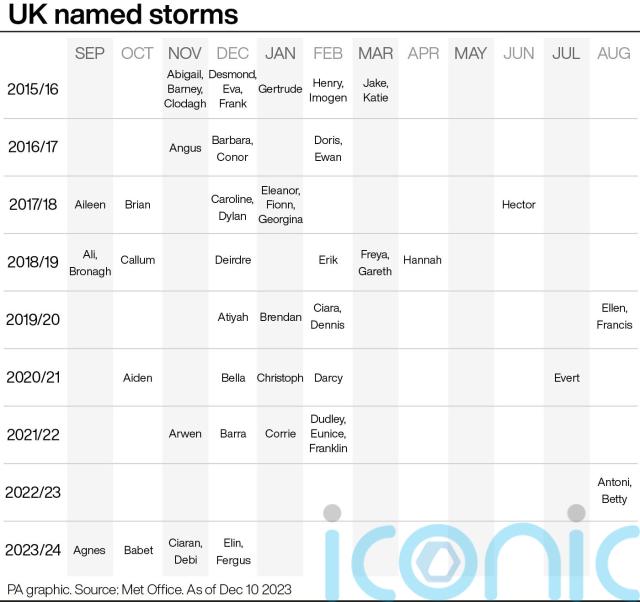Click the JAN month header
The image size is (640, 602).
(280, 53)
